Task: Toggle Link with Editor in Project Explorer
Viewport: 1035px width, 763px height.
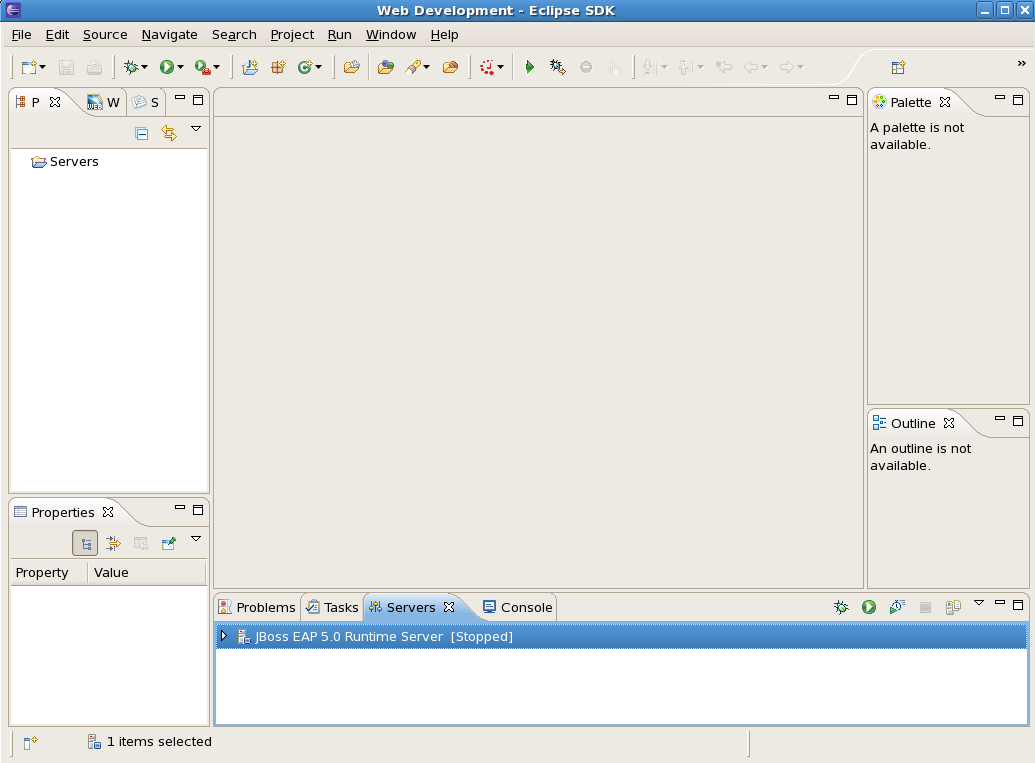Action: point(169,133)
